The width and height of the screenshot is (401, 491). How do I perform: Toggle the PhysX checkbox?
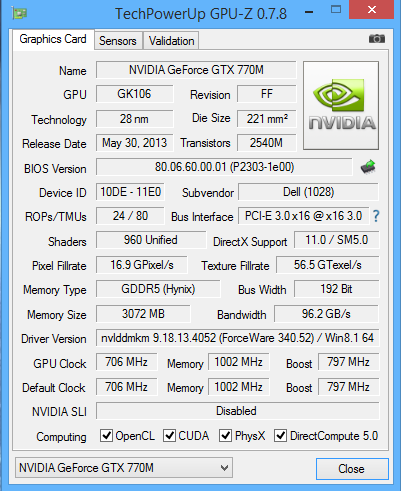(x=225, y=435)
